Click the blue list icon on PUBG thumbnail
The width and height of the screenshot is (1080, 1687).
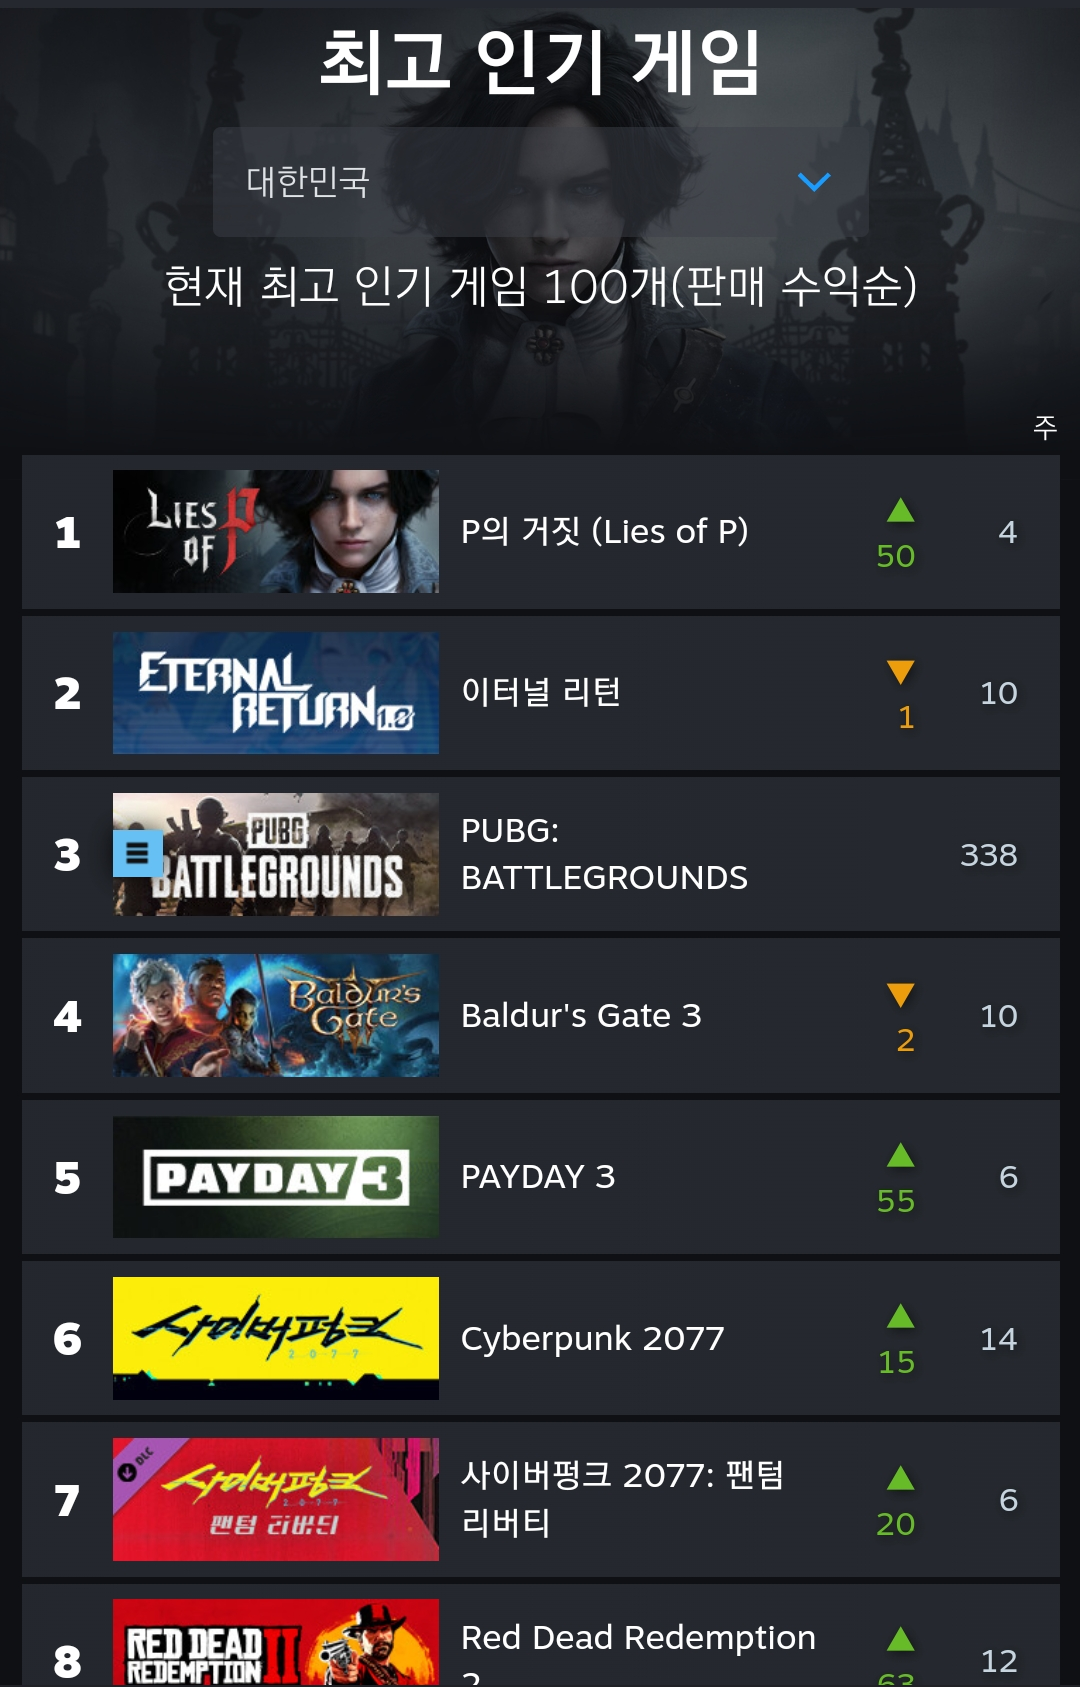pos(138,854)
